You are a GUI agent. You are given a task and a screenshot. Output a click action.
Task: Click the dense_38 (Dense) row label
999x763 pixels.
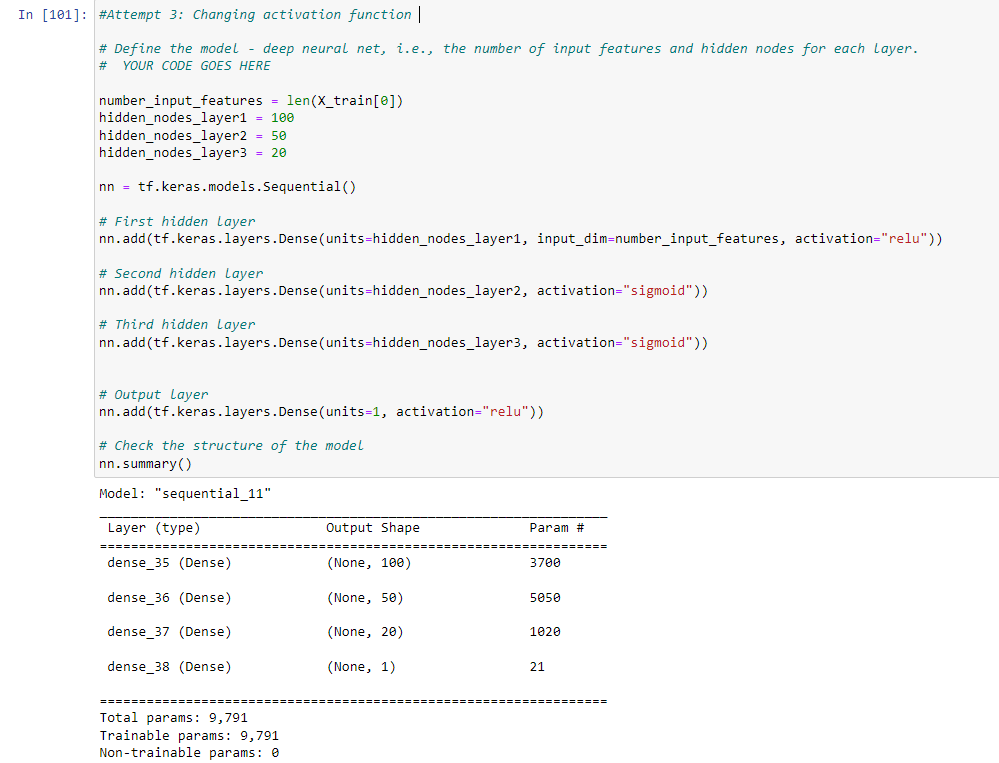coord(169,667)
